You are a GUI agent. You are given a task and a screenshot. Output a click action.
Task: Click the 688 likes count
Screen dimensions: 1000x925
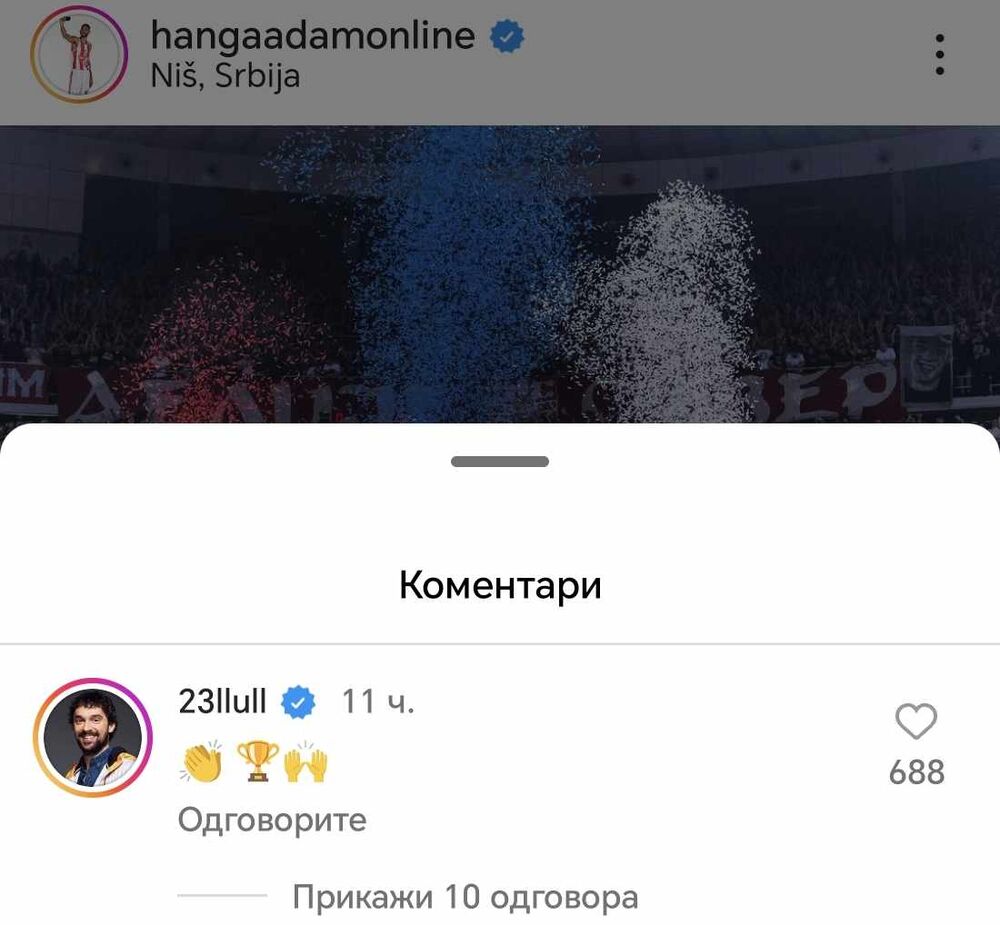(916, 772)
